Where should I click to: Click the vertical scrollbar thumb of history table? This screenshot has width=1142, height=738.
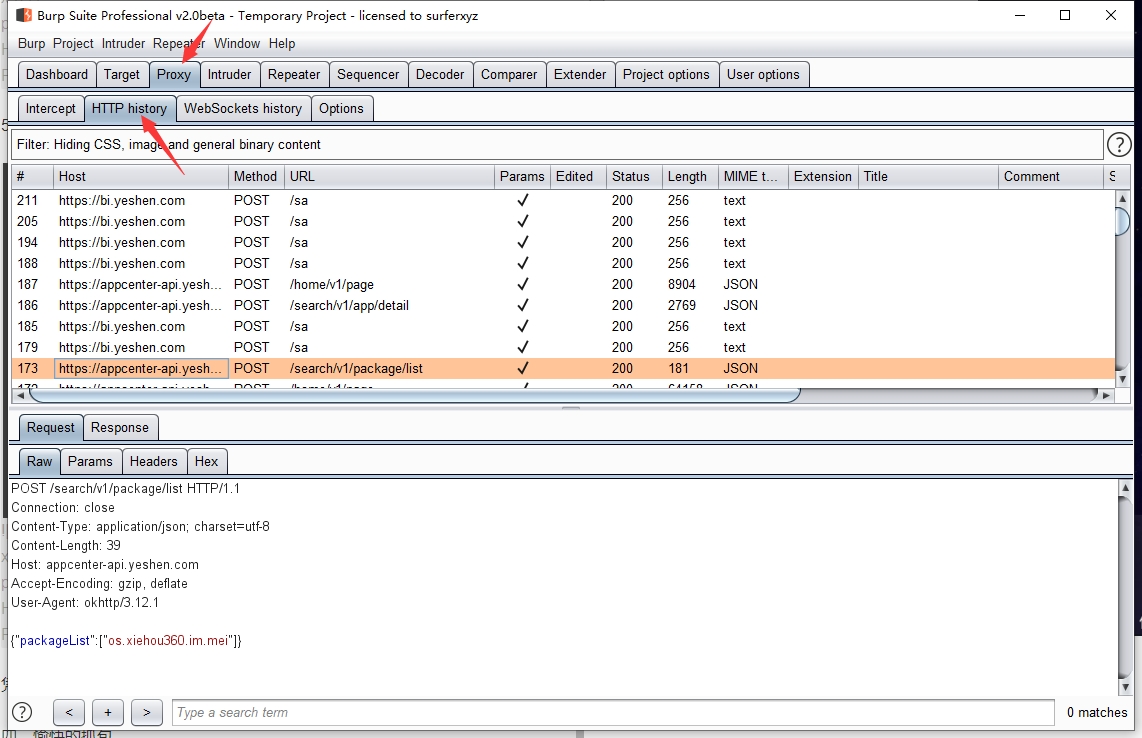click(x=1122, y=221)
